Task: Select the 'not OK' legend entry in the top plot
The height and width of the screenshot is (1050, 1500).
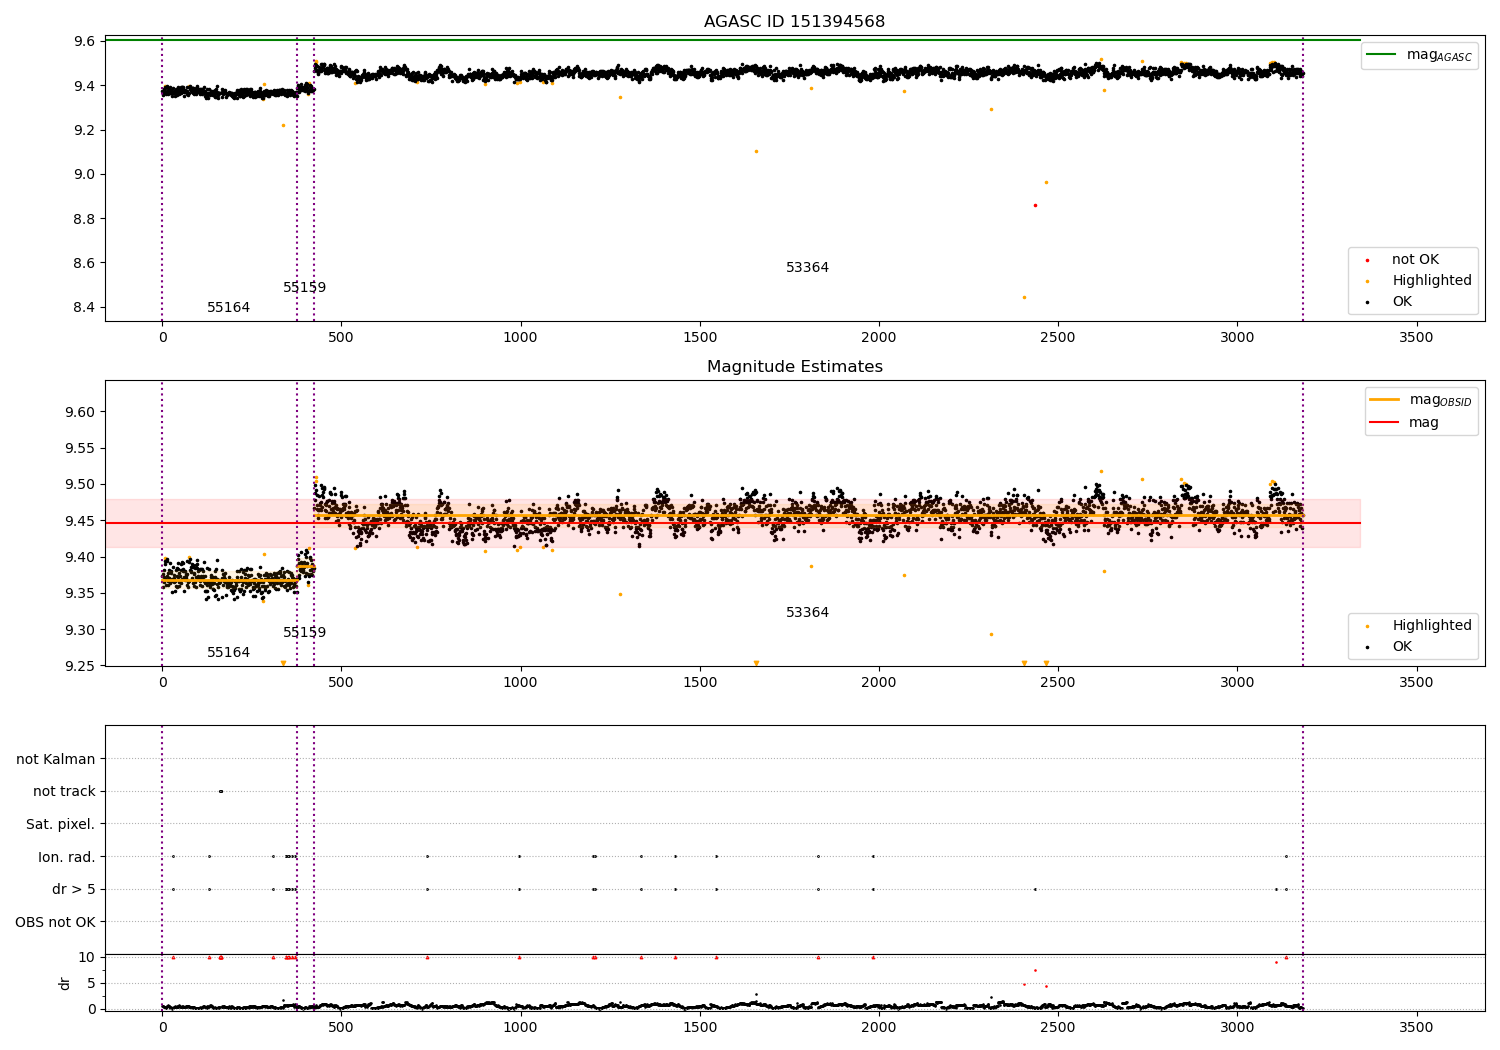Action: 1415,260
